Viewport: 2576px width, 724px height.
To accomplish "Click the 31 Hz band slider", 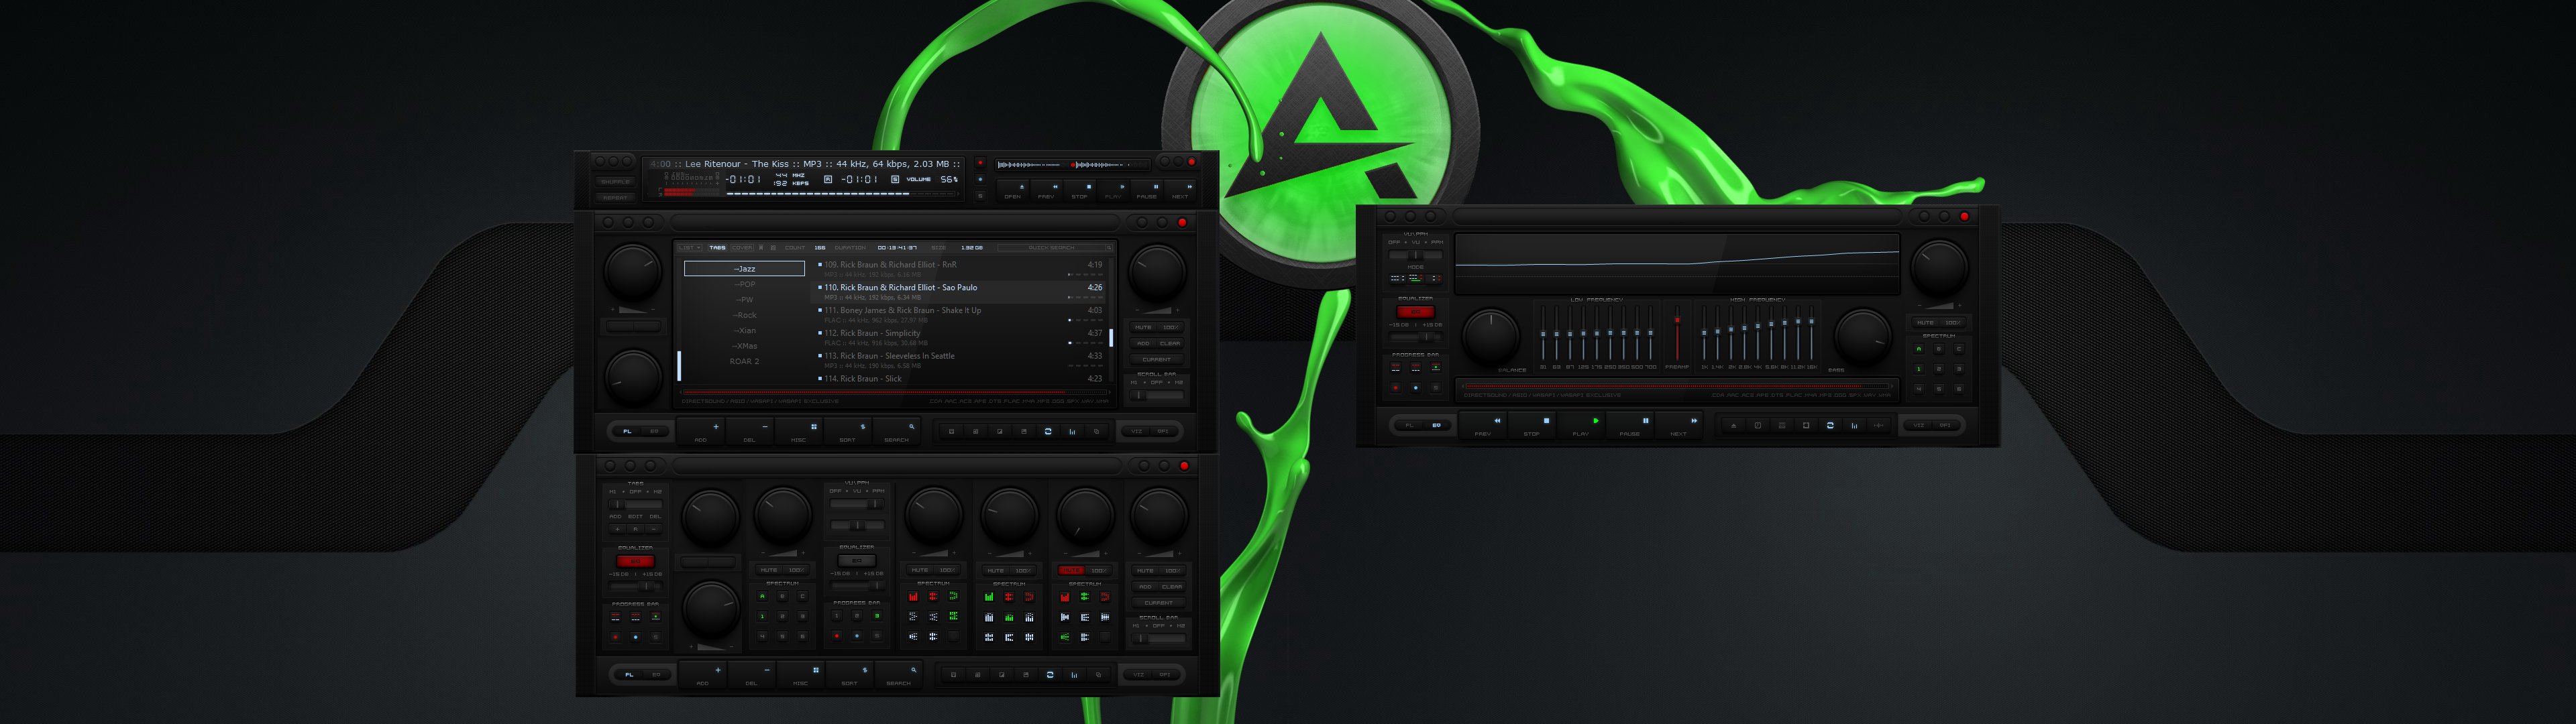I will tap(1543, 334).
